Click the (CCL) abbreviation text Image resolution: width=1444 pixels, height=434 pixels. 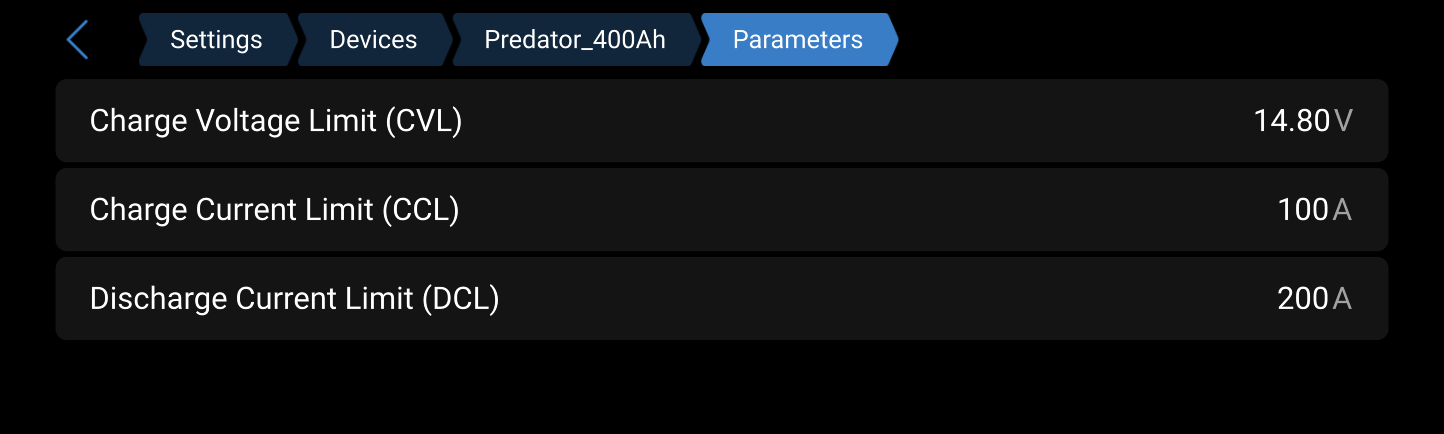[421, 210]
